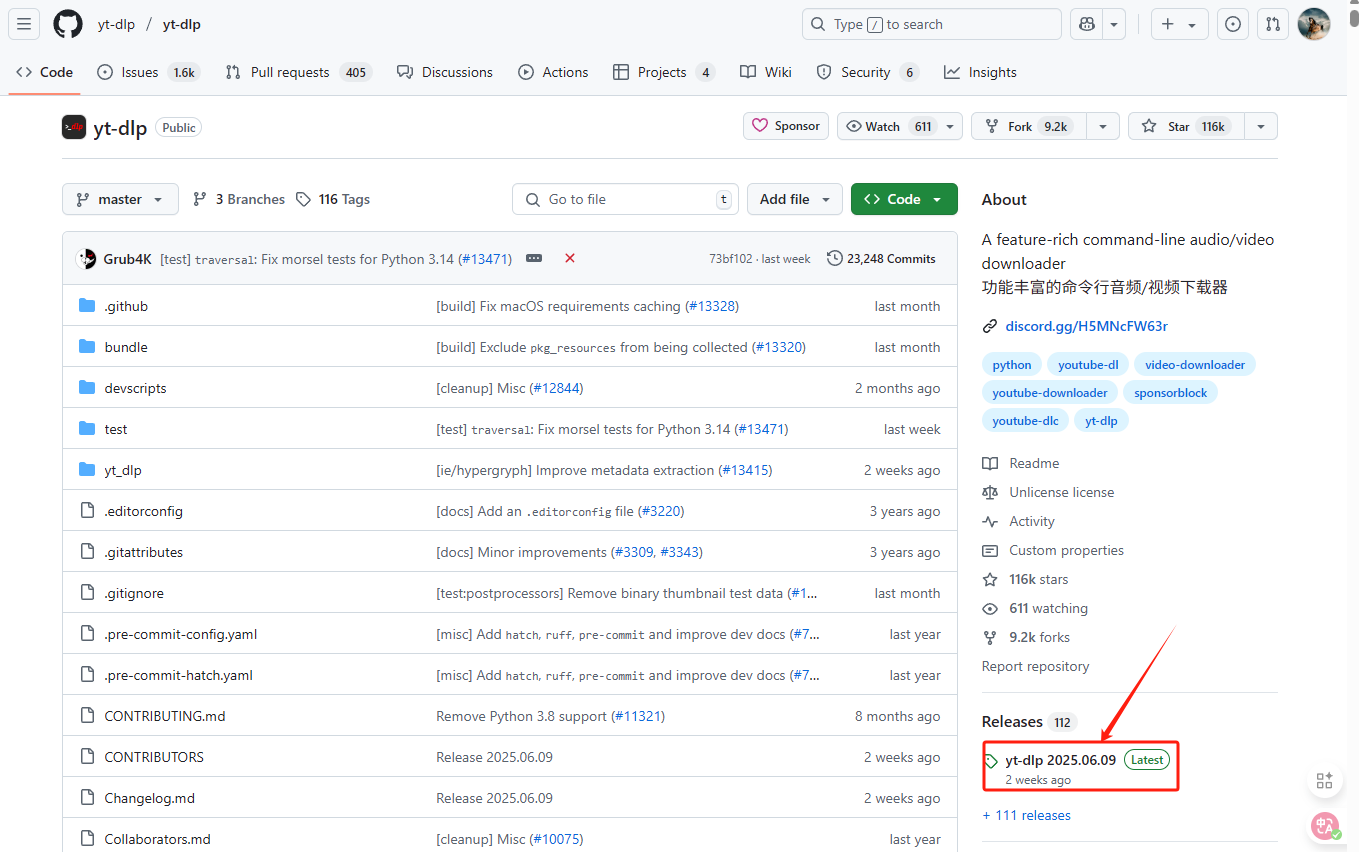This screenshot has width=1359, height=852.
Task: Focus the Go to file search field
Action: [625, 199]
